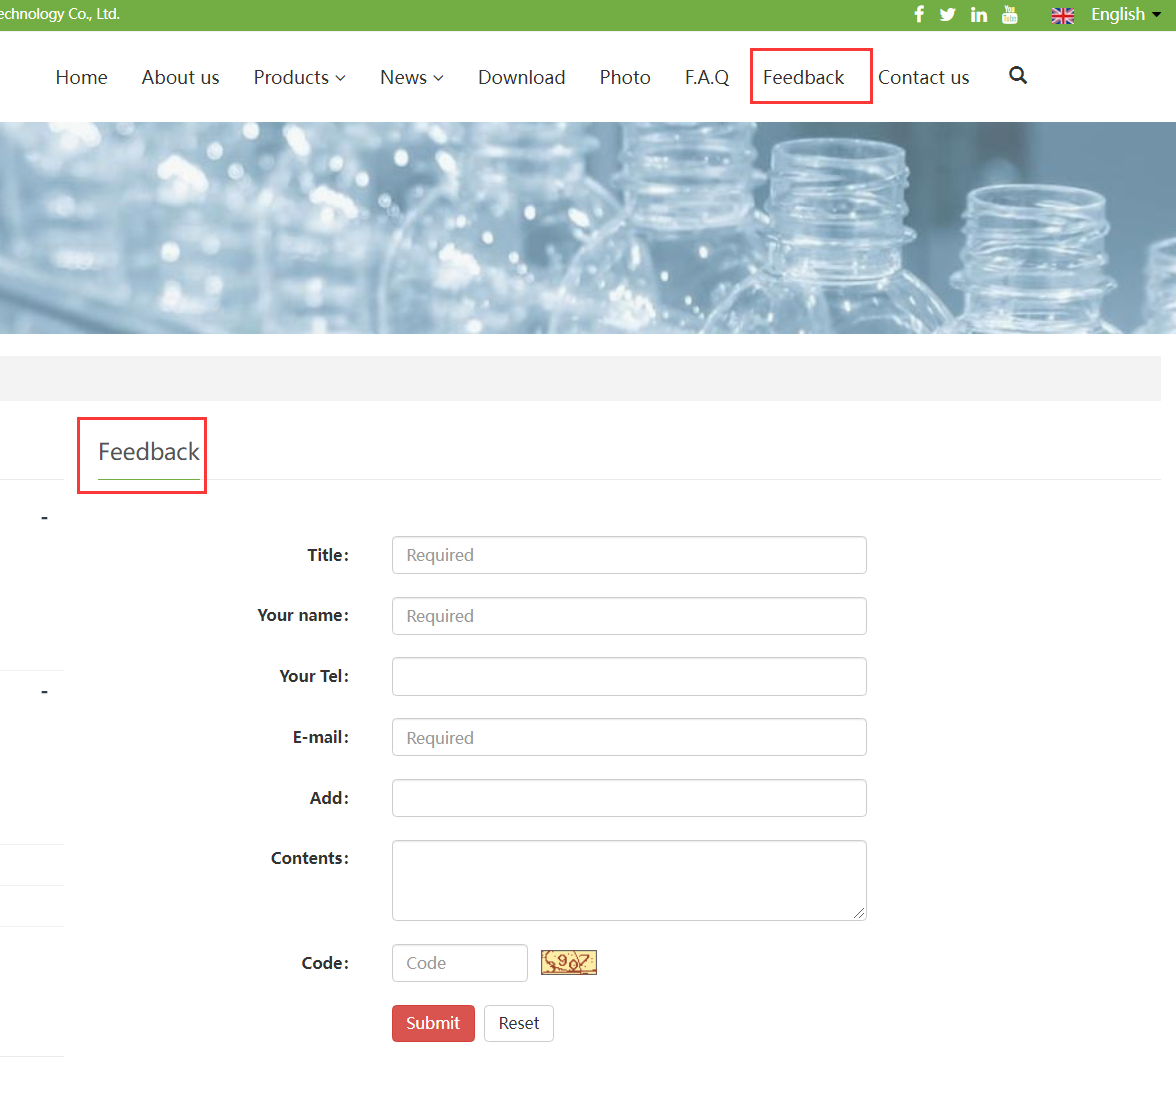
Task: Open the About us page
Action: coord(180,77)
